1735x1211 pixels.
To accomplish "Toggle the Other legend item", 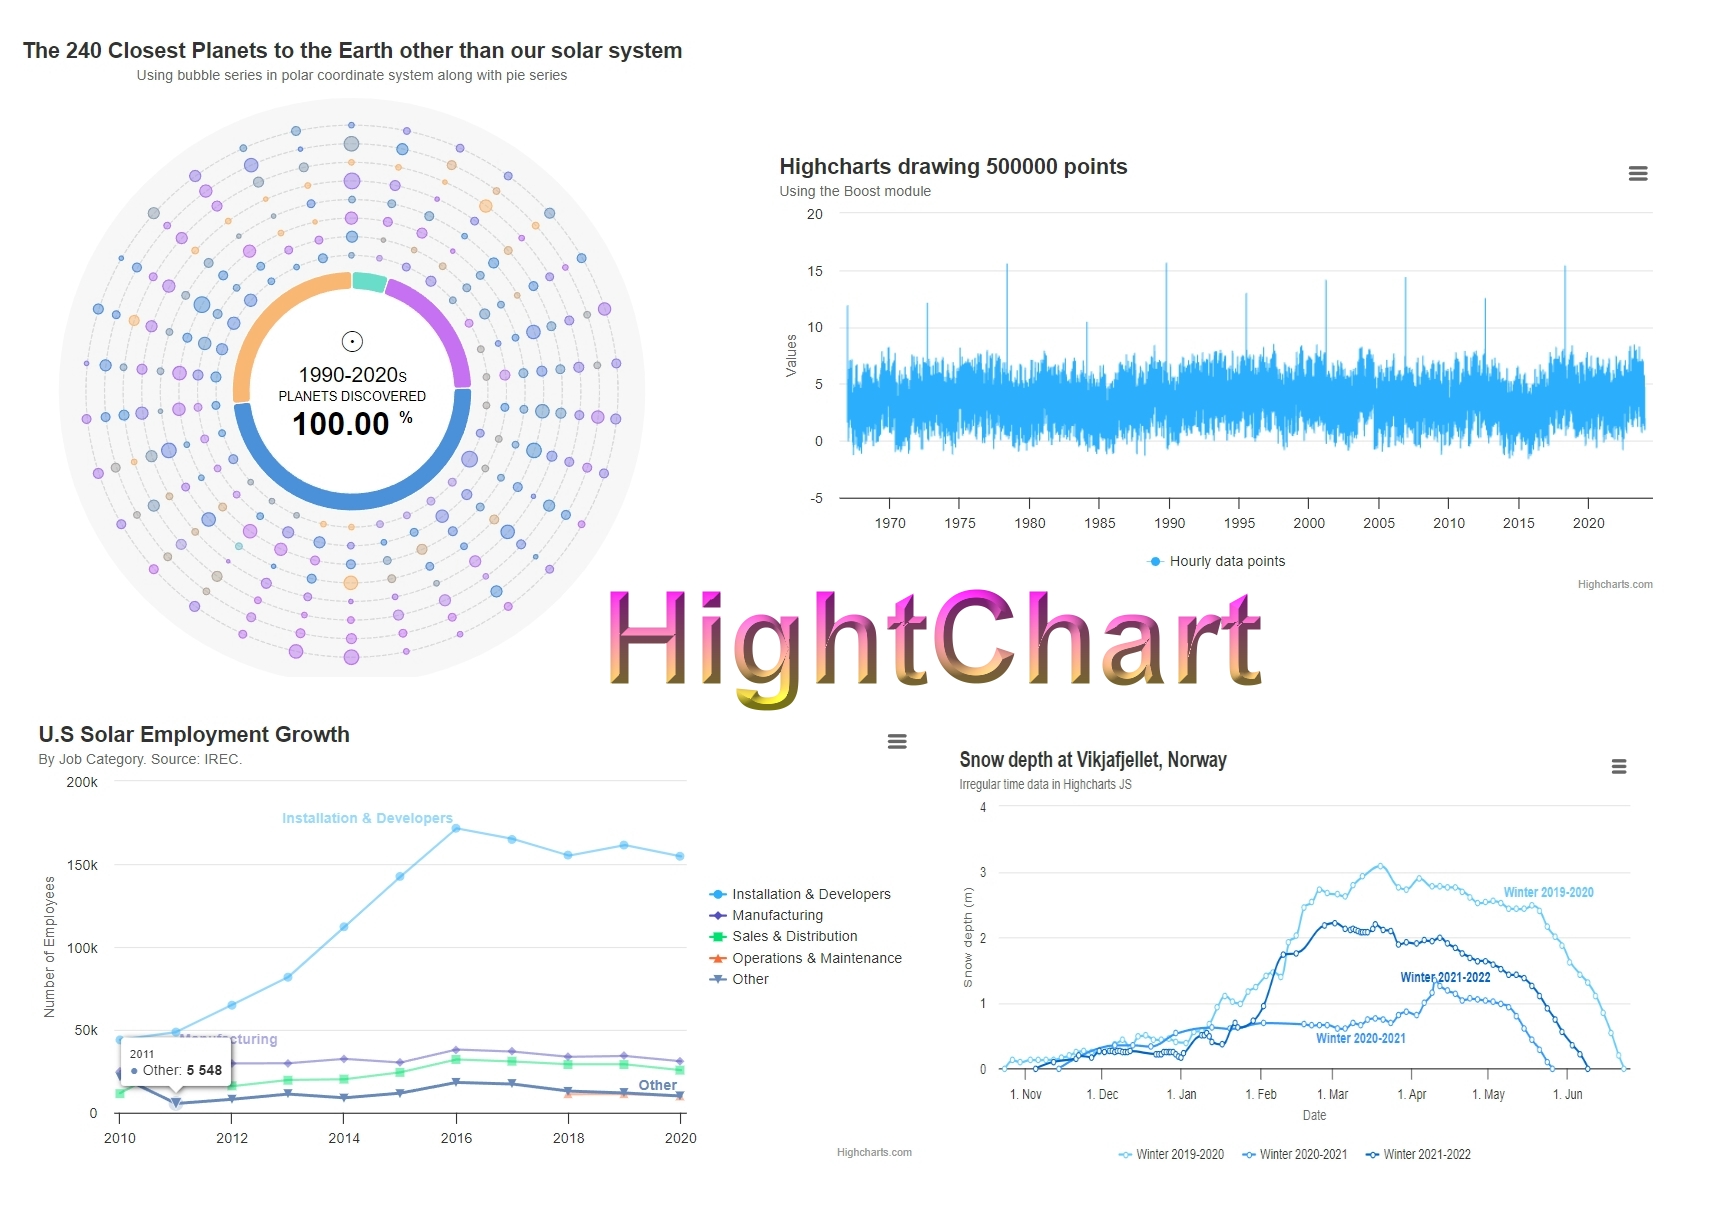I will pos(740,979).
